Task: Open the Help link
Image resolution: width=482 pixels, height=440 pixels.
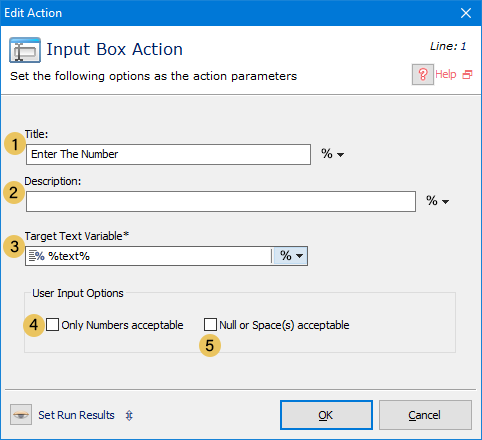Action: (446, 74)
